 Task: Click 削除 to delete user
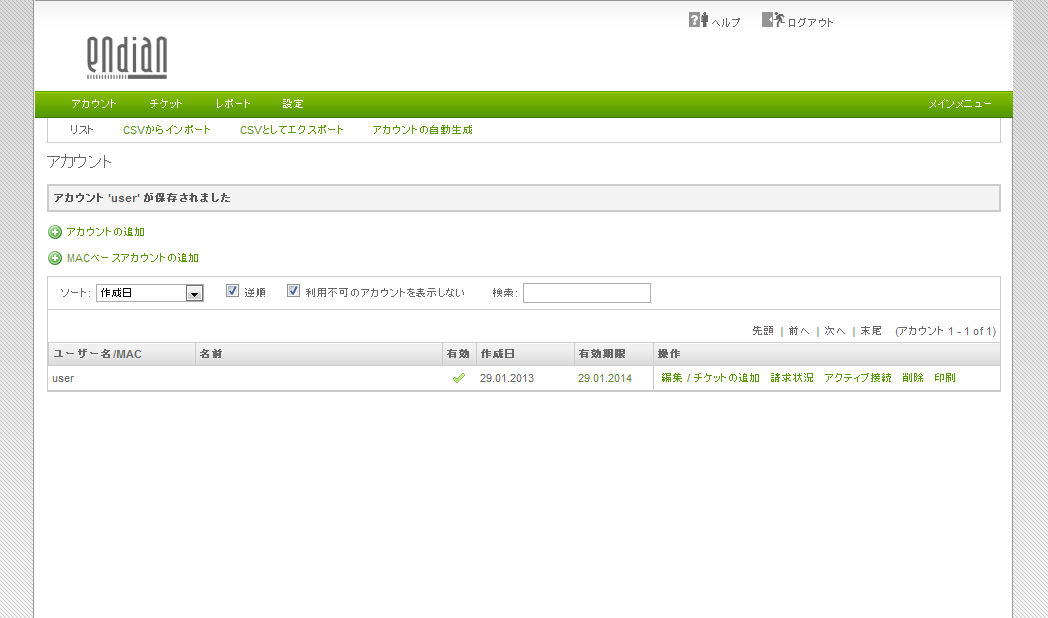[x=913, y=377]
